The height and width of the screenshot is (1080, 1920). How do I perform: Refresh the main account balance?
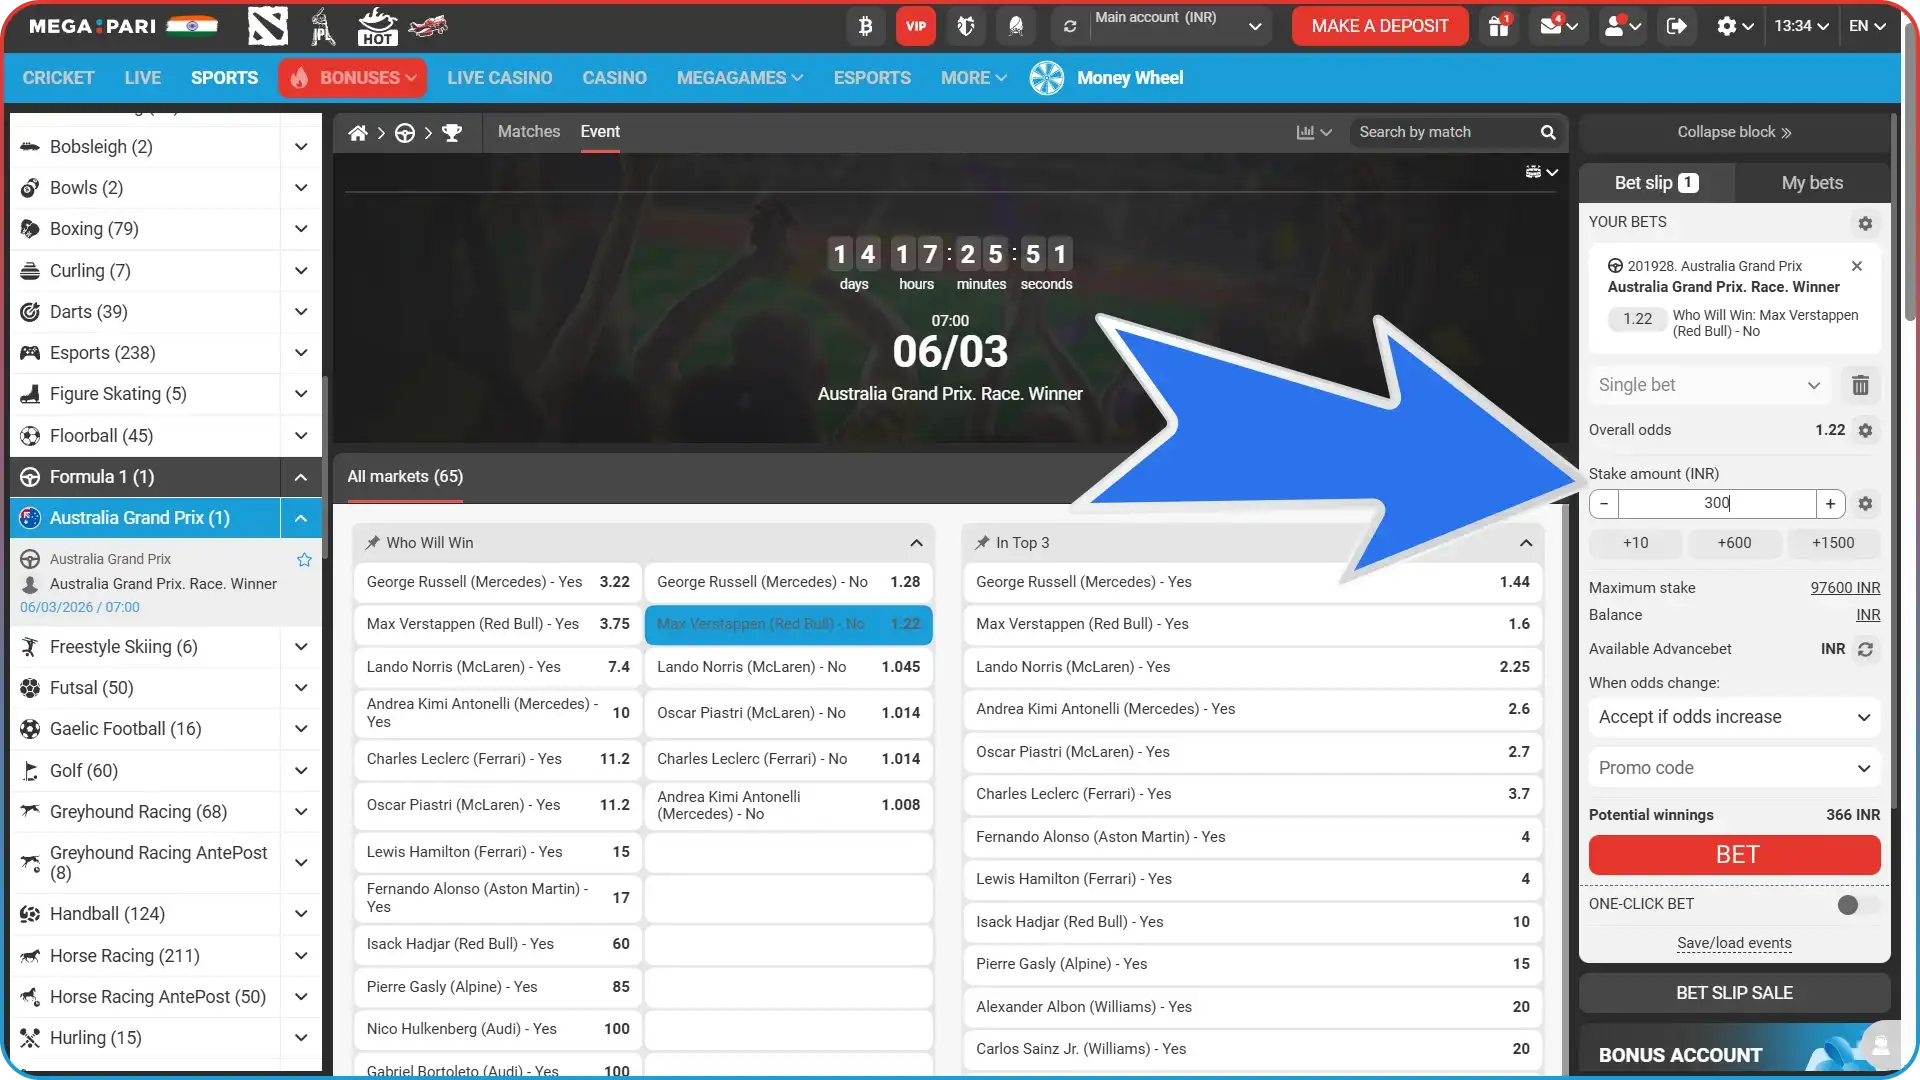pos(1070,26)
